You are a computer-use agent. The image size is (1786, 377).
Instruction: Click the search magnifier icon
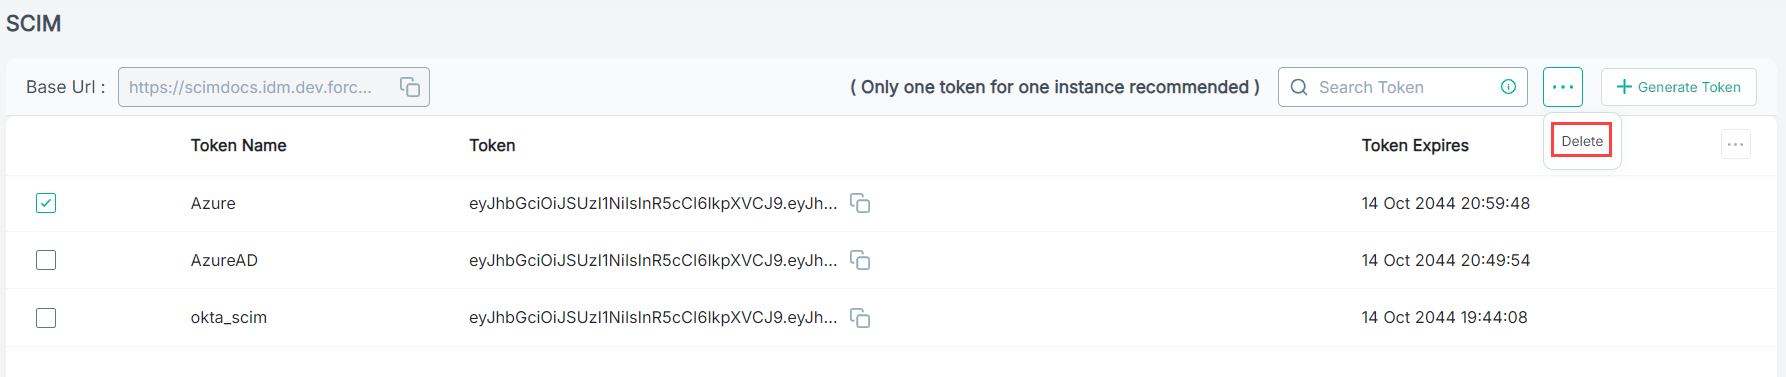click(1299, 87)
